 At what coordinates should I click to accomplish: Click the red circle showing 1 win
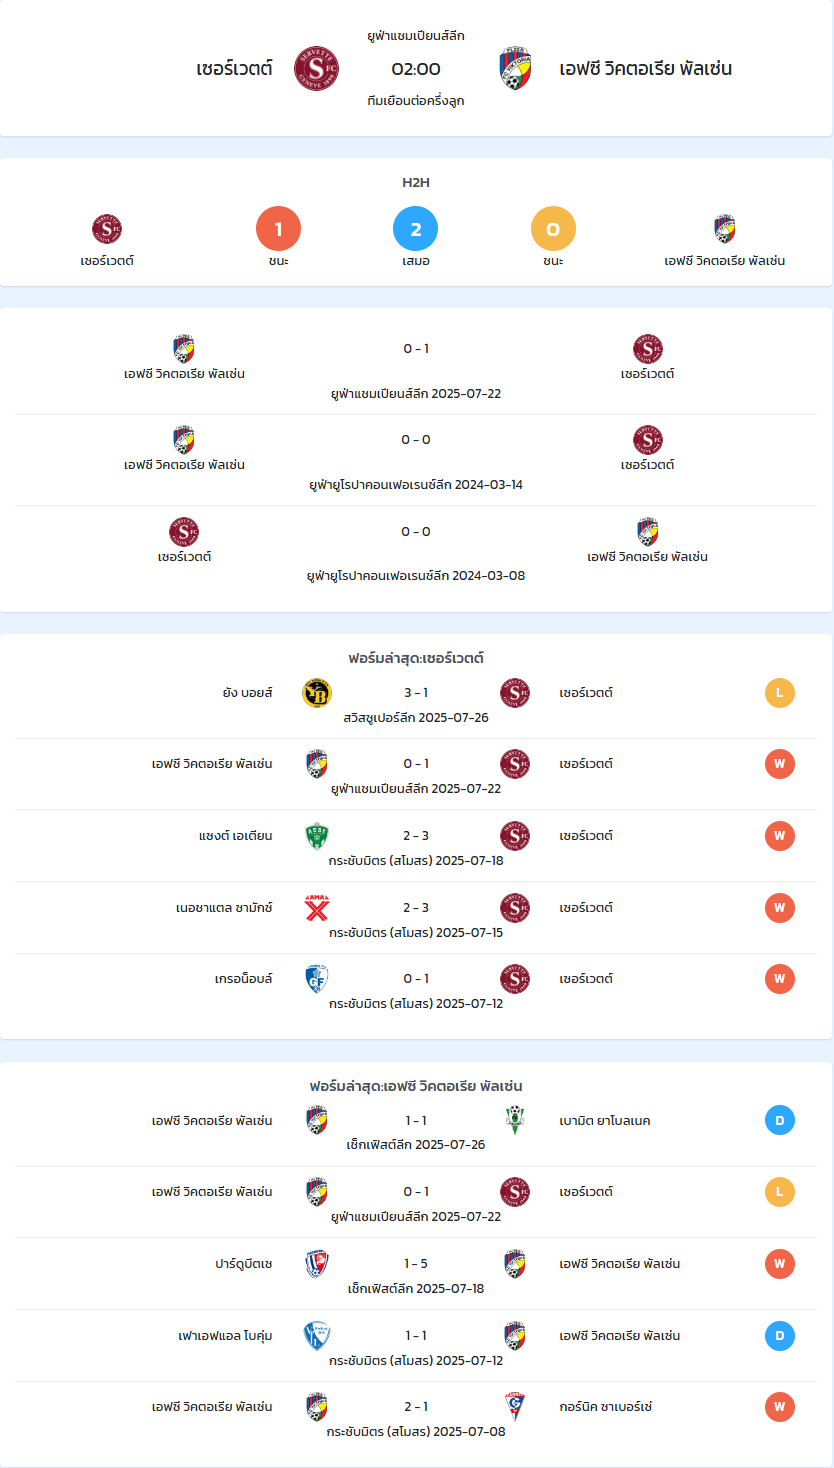[x=279, y=229]
